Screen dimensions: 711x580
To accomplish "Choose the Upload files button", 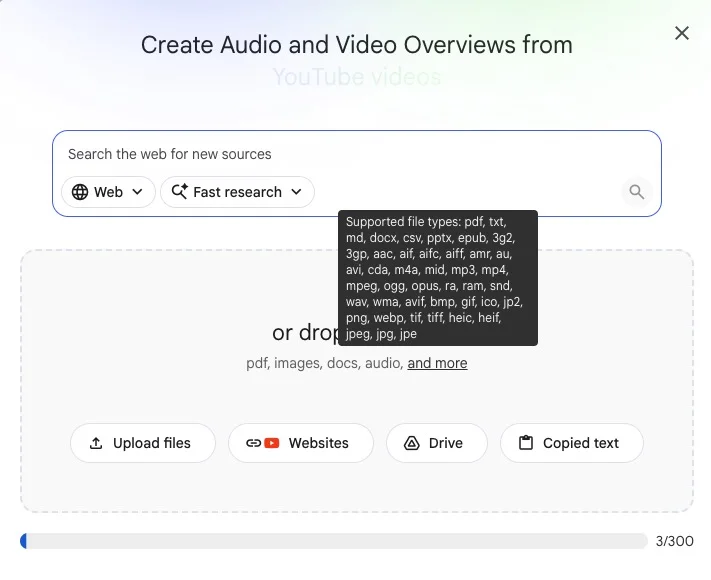I will [x=143, y=443].
